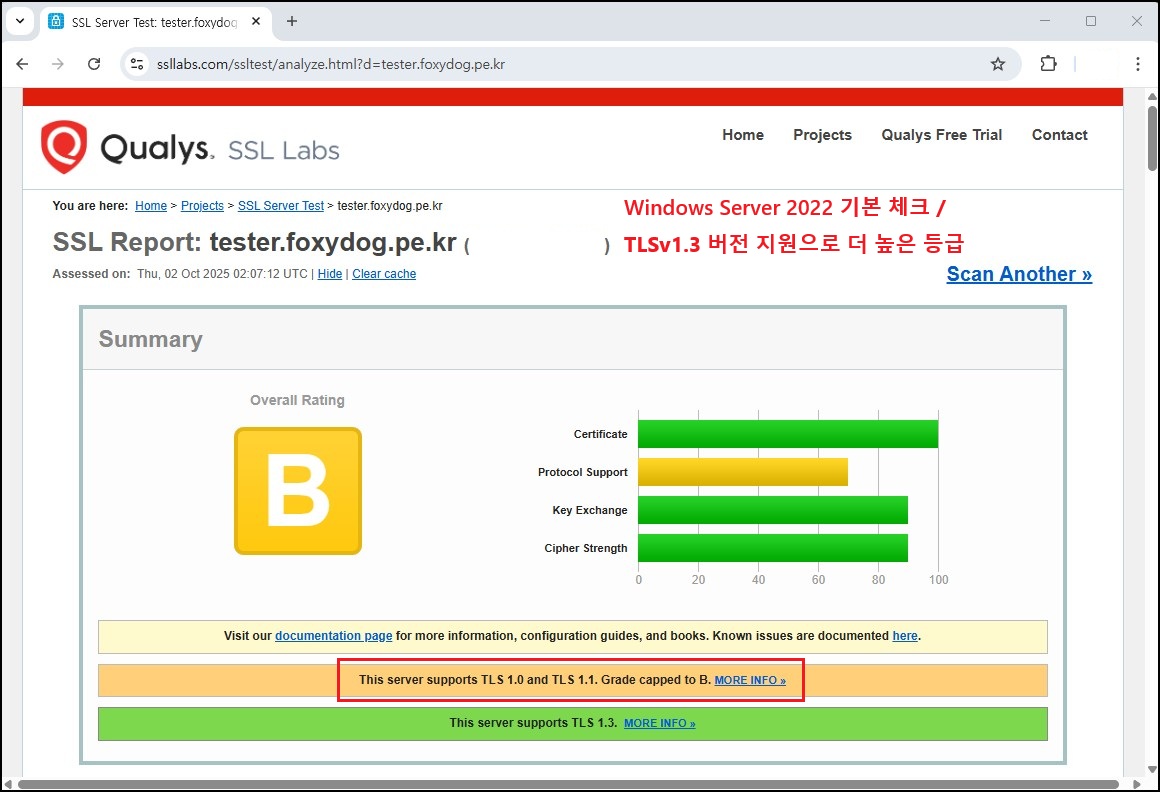Open MORE INFO for TLS 1.3 notice
The height and width of the screenshot is (792, 1160).
659,723
